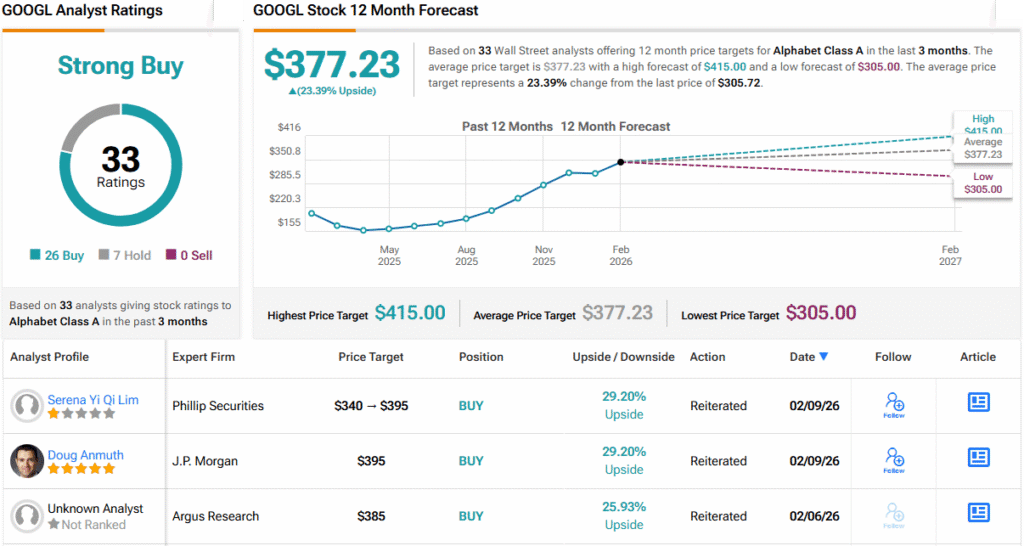Viewport: 1024px width, 546px height.
Task: Click the Upside / Downside column header
Action: pos(623,357)
